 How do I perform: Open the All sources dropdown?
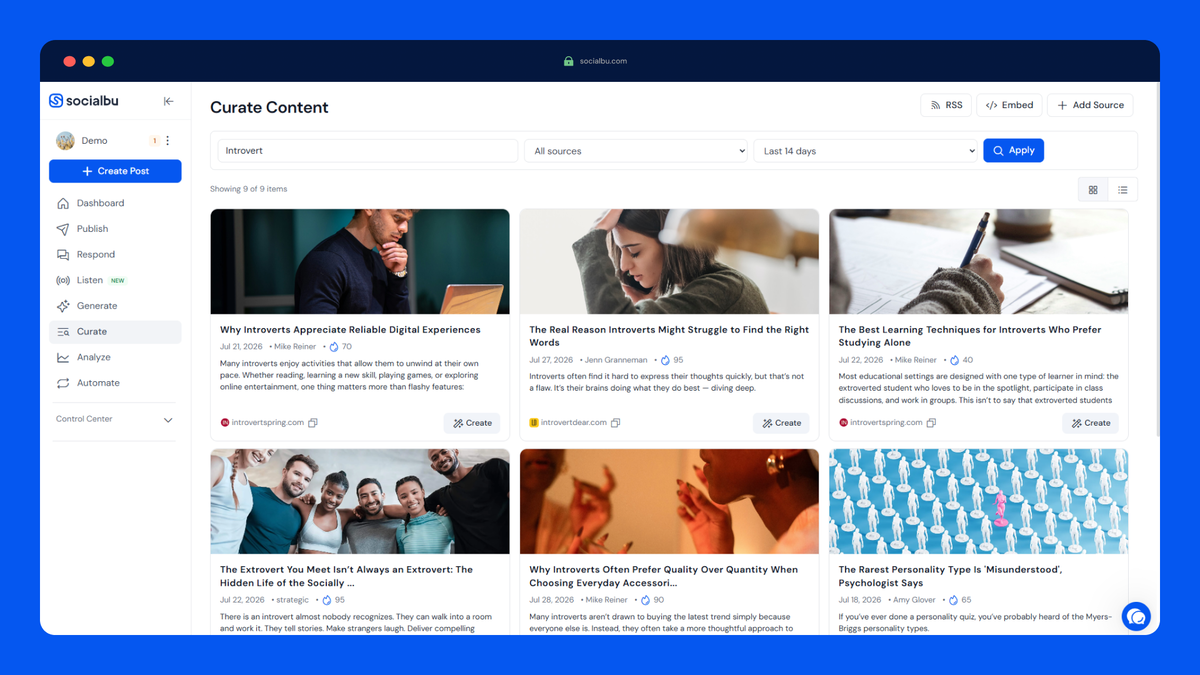click(x=637, y=151)
